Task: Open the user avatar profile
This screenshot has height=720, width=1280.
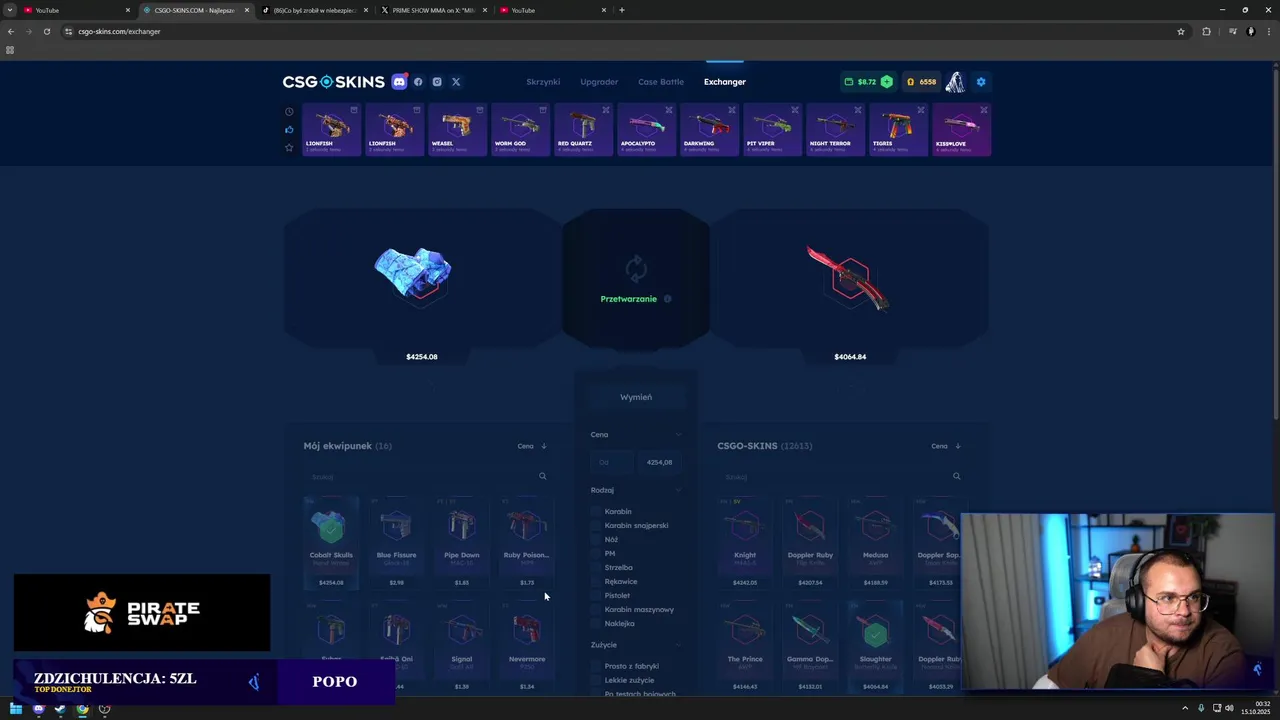Action: pos(955,82)
